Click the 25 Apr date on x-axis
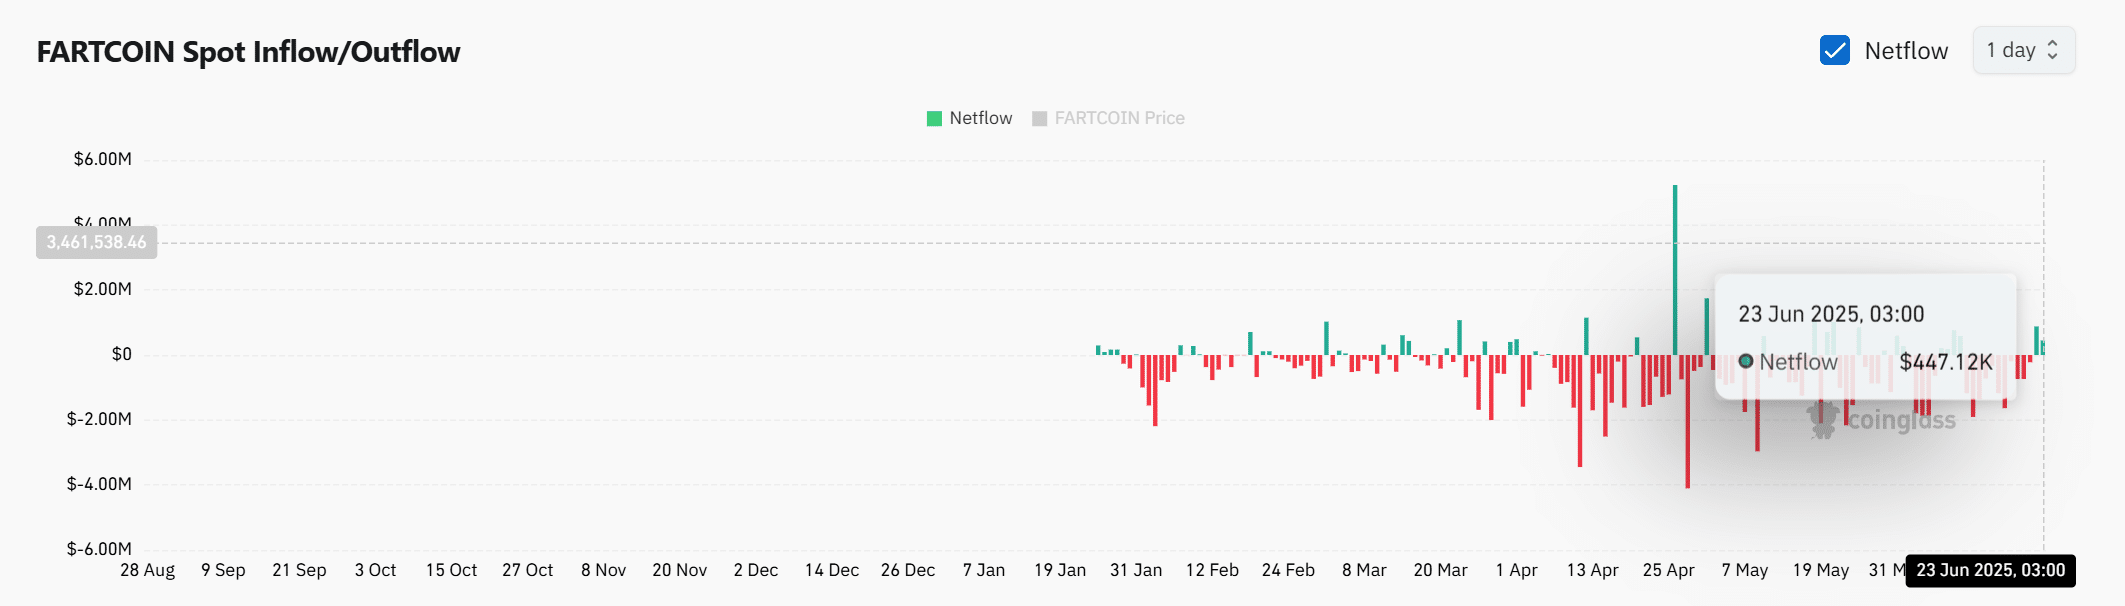This screenshot has width=2125, height=606. tap(1668, 571)
